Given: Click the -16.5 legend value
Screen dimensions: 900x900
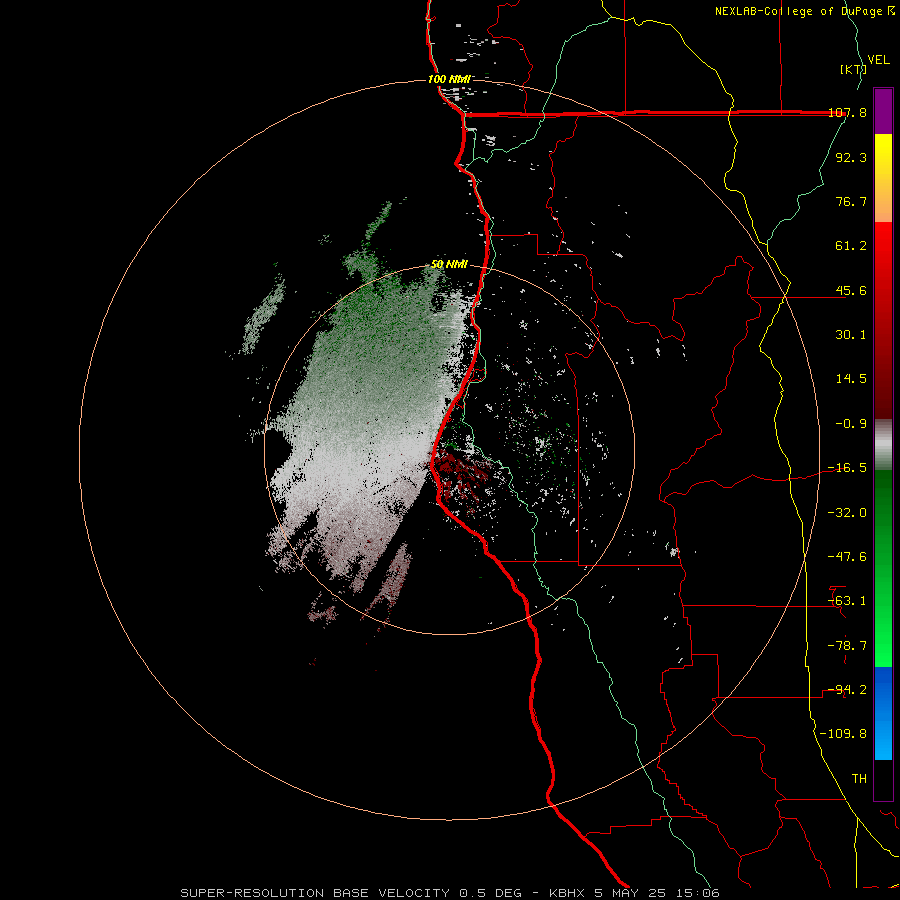Looking at the screenshot, I should click(x=847, y=468).
